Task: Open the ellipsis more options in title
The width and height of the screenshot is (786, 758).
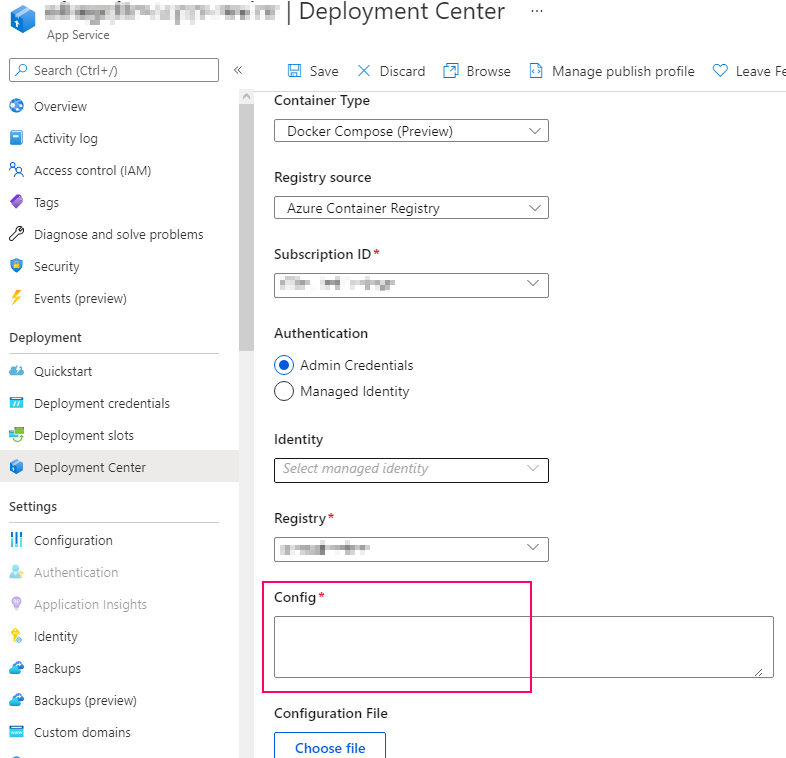Action: click(537, 11)
